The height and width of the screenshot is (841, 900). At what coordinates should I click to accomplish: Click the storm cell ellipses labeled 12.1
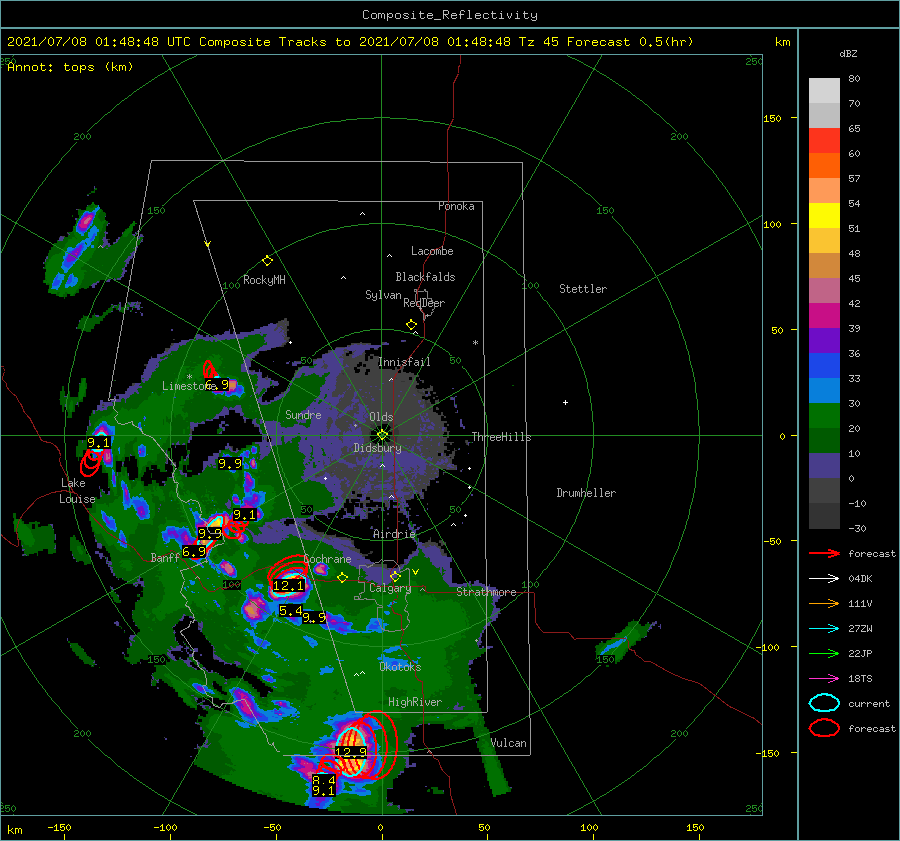(289, 576)
